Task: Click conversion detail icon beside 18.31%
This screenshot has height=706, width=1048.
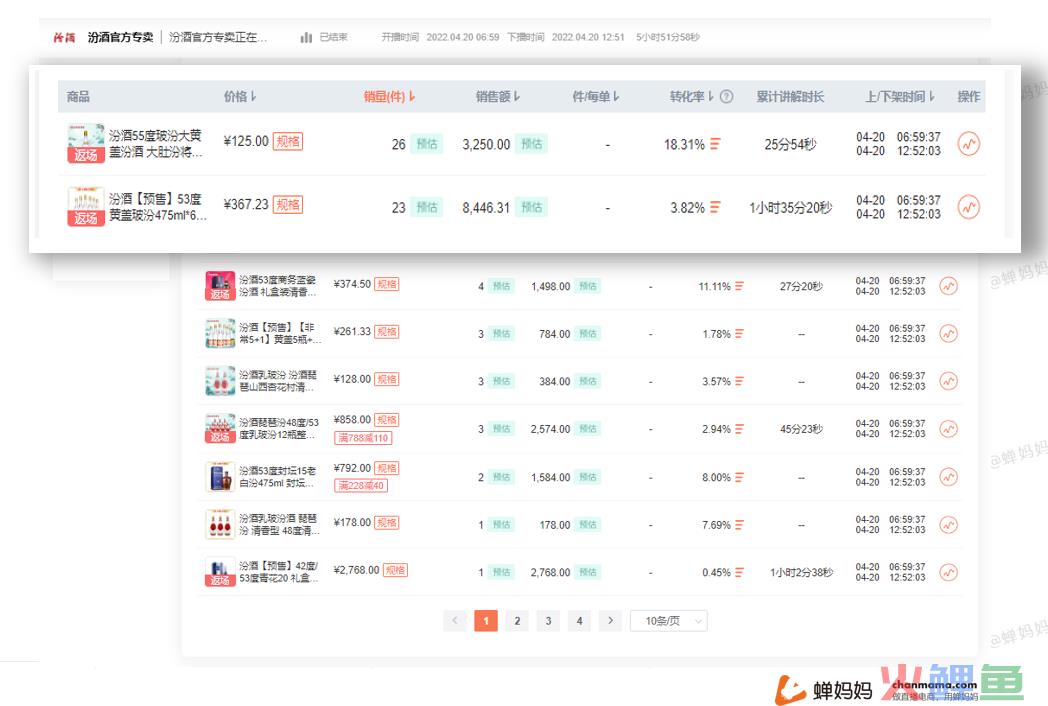Action: pyautogui.click(x=715, y=144)
